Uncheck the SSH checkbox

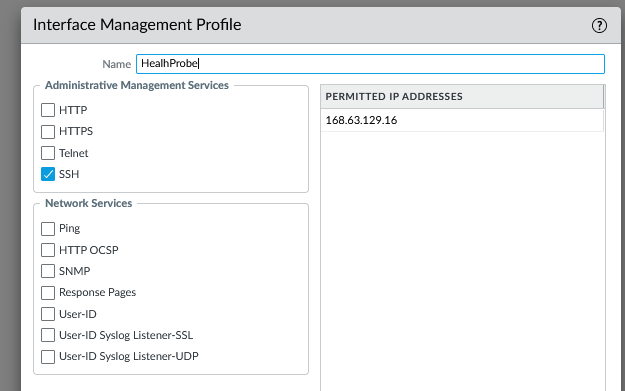point(48,174)
